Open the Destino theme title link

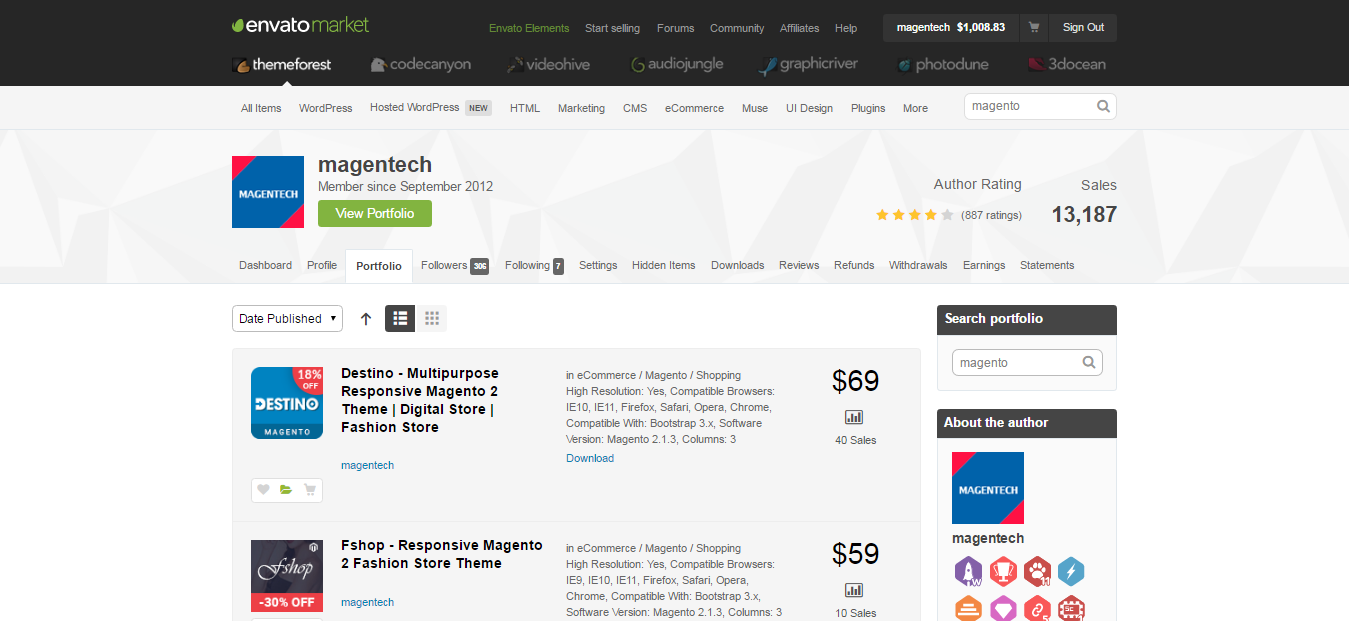(x=420, y=400)
